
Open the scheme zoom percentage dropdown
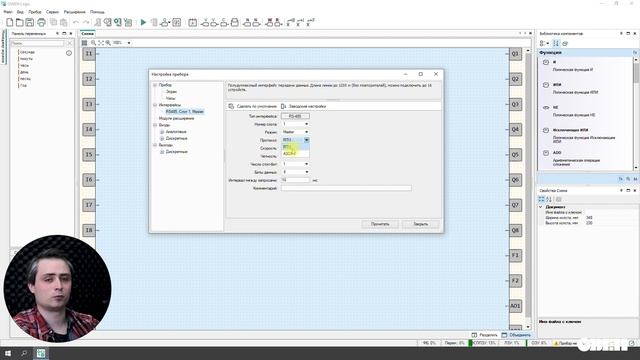click(129, 43)
